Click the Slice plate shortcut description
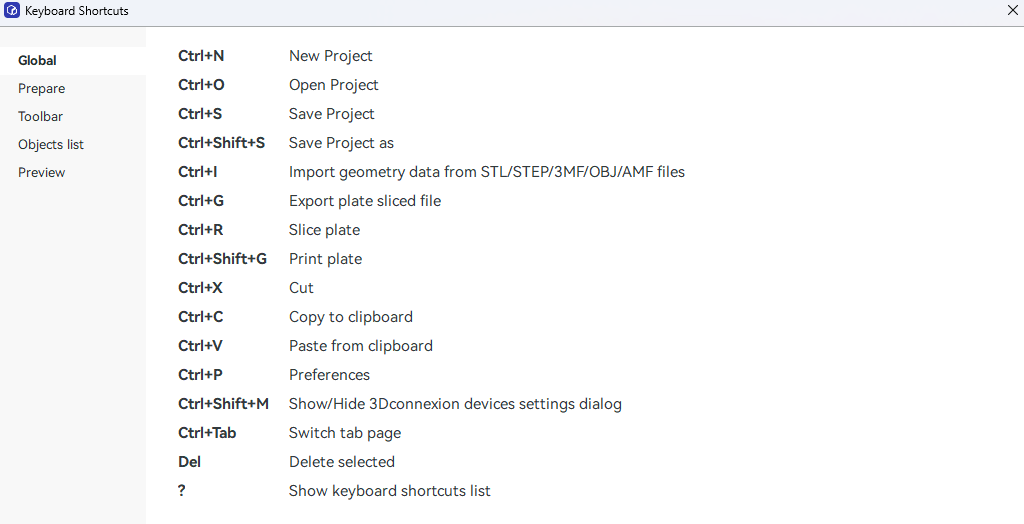The image size is (1024, 524). coord(324,230)
